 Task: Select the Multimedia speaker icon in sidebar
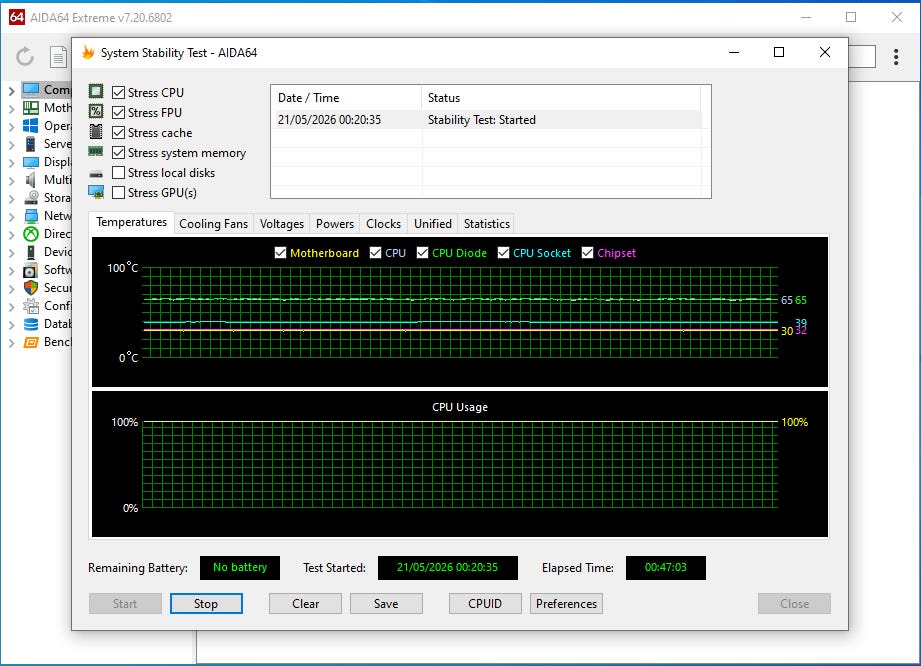(31, 180)
